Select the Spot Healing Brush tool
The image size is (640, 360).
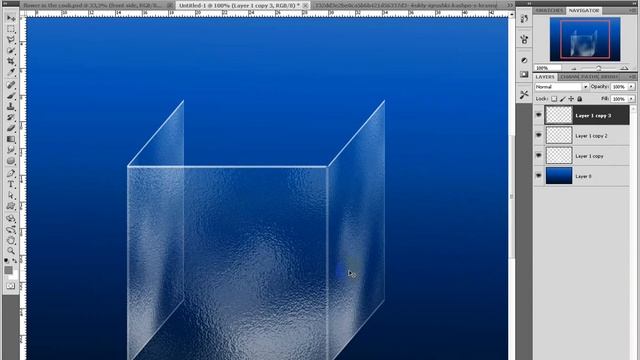[x=11, y=85]
